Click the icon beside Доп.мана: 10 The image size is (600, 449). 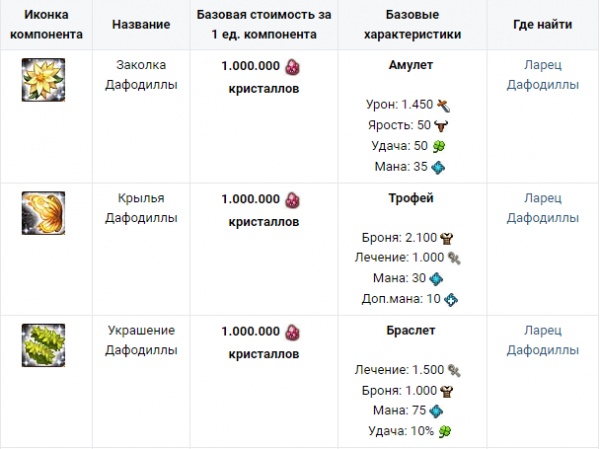pos(451,299)
